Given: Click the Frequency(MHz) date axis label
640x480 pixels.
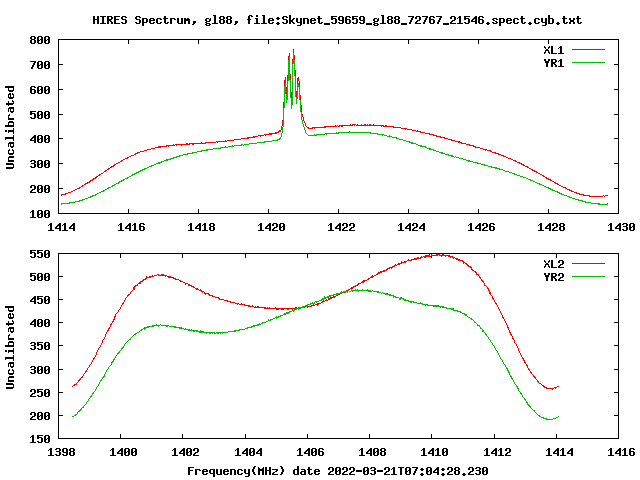Looking at the screenshot, I should click(x=338, y=471).
